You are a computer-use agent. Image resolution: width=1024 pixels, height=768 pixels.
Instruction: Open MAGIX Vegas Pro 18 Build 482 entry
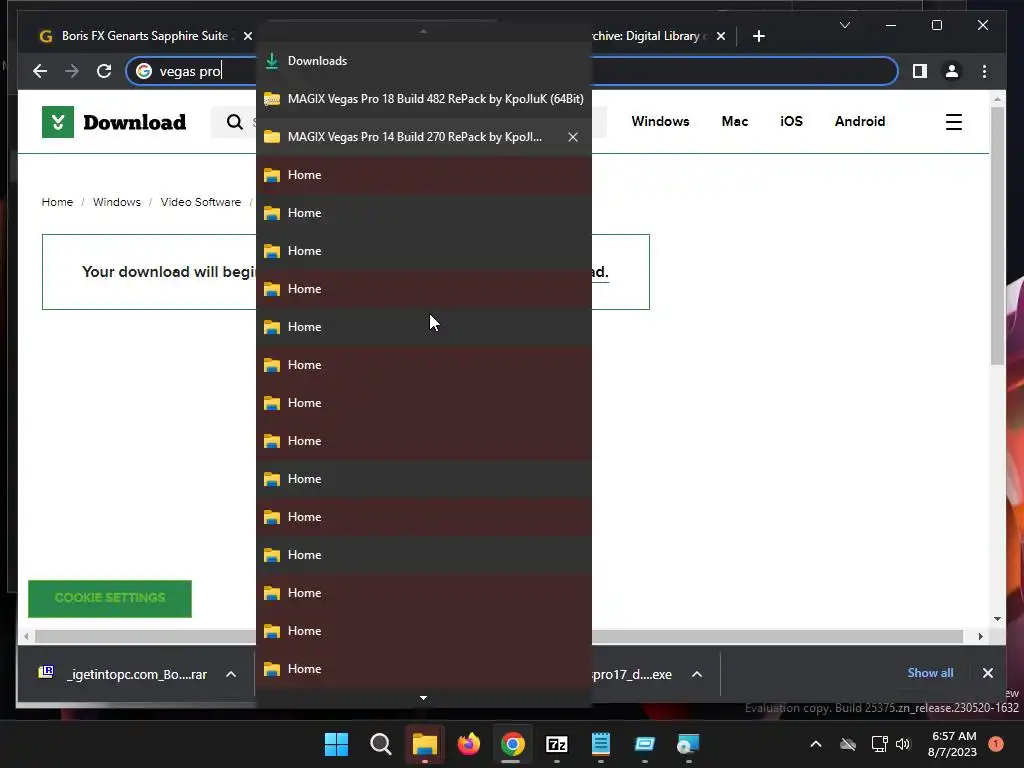(424, 99)
